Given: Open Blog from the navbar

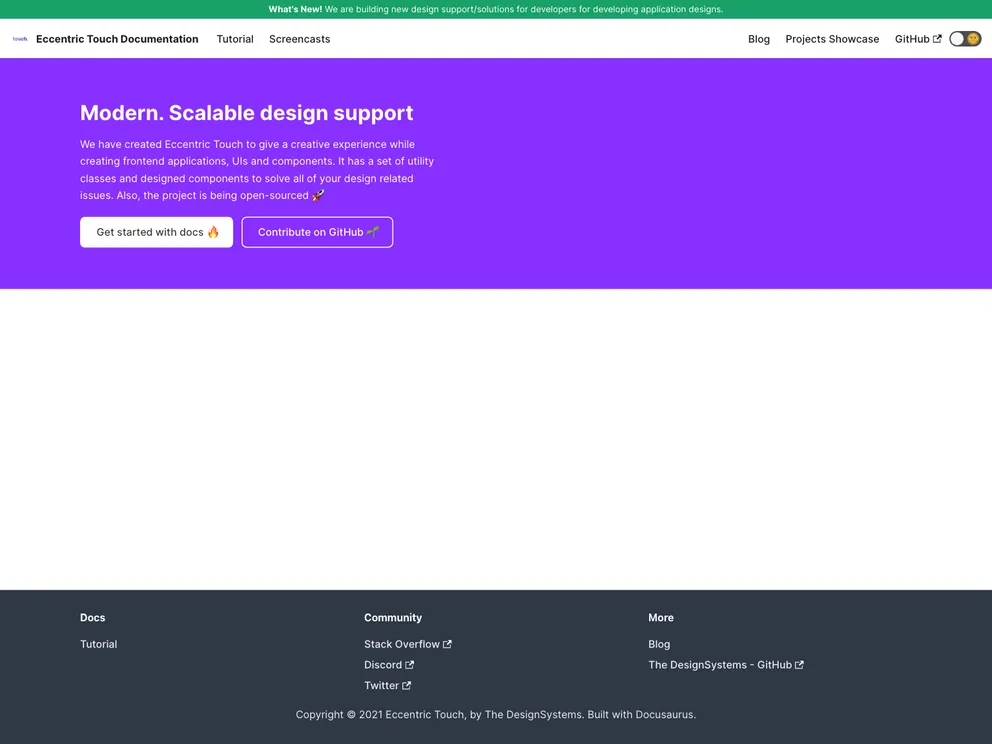Looking at the screenshot, I should tap(759, 39).
